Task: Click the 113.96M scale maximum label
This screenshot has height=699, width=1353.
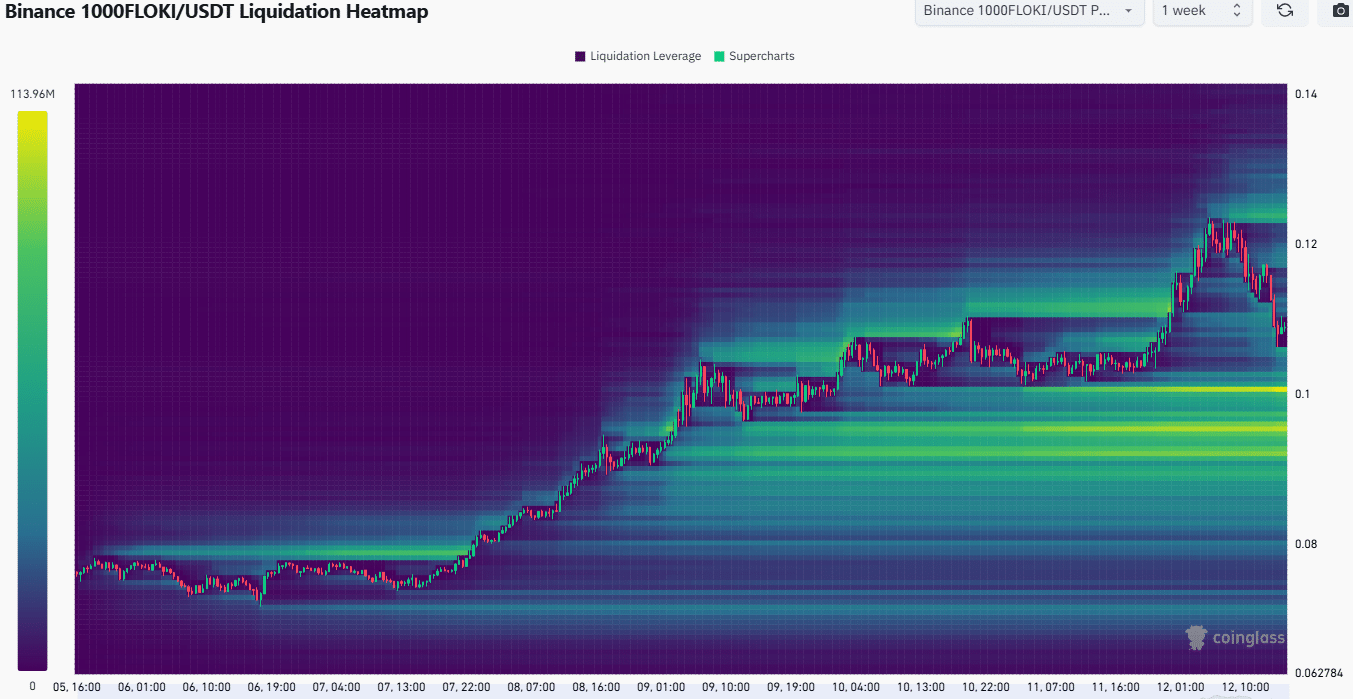Action: tap(33, 94)
